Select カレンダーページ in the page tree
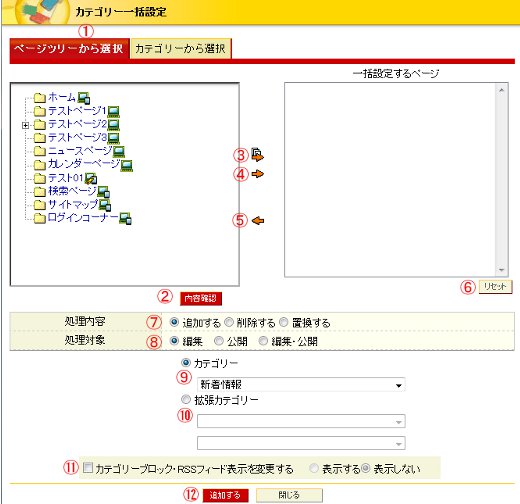This screenshot has height=504, width=520. click(84, 164)
